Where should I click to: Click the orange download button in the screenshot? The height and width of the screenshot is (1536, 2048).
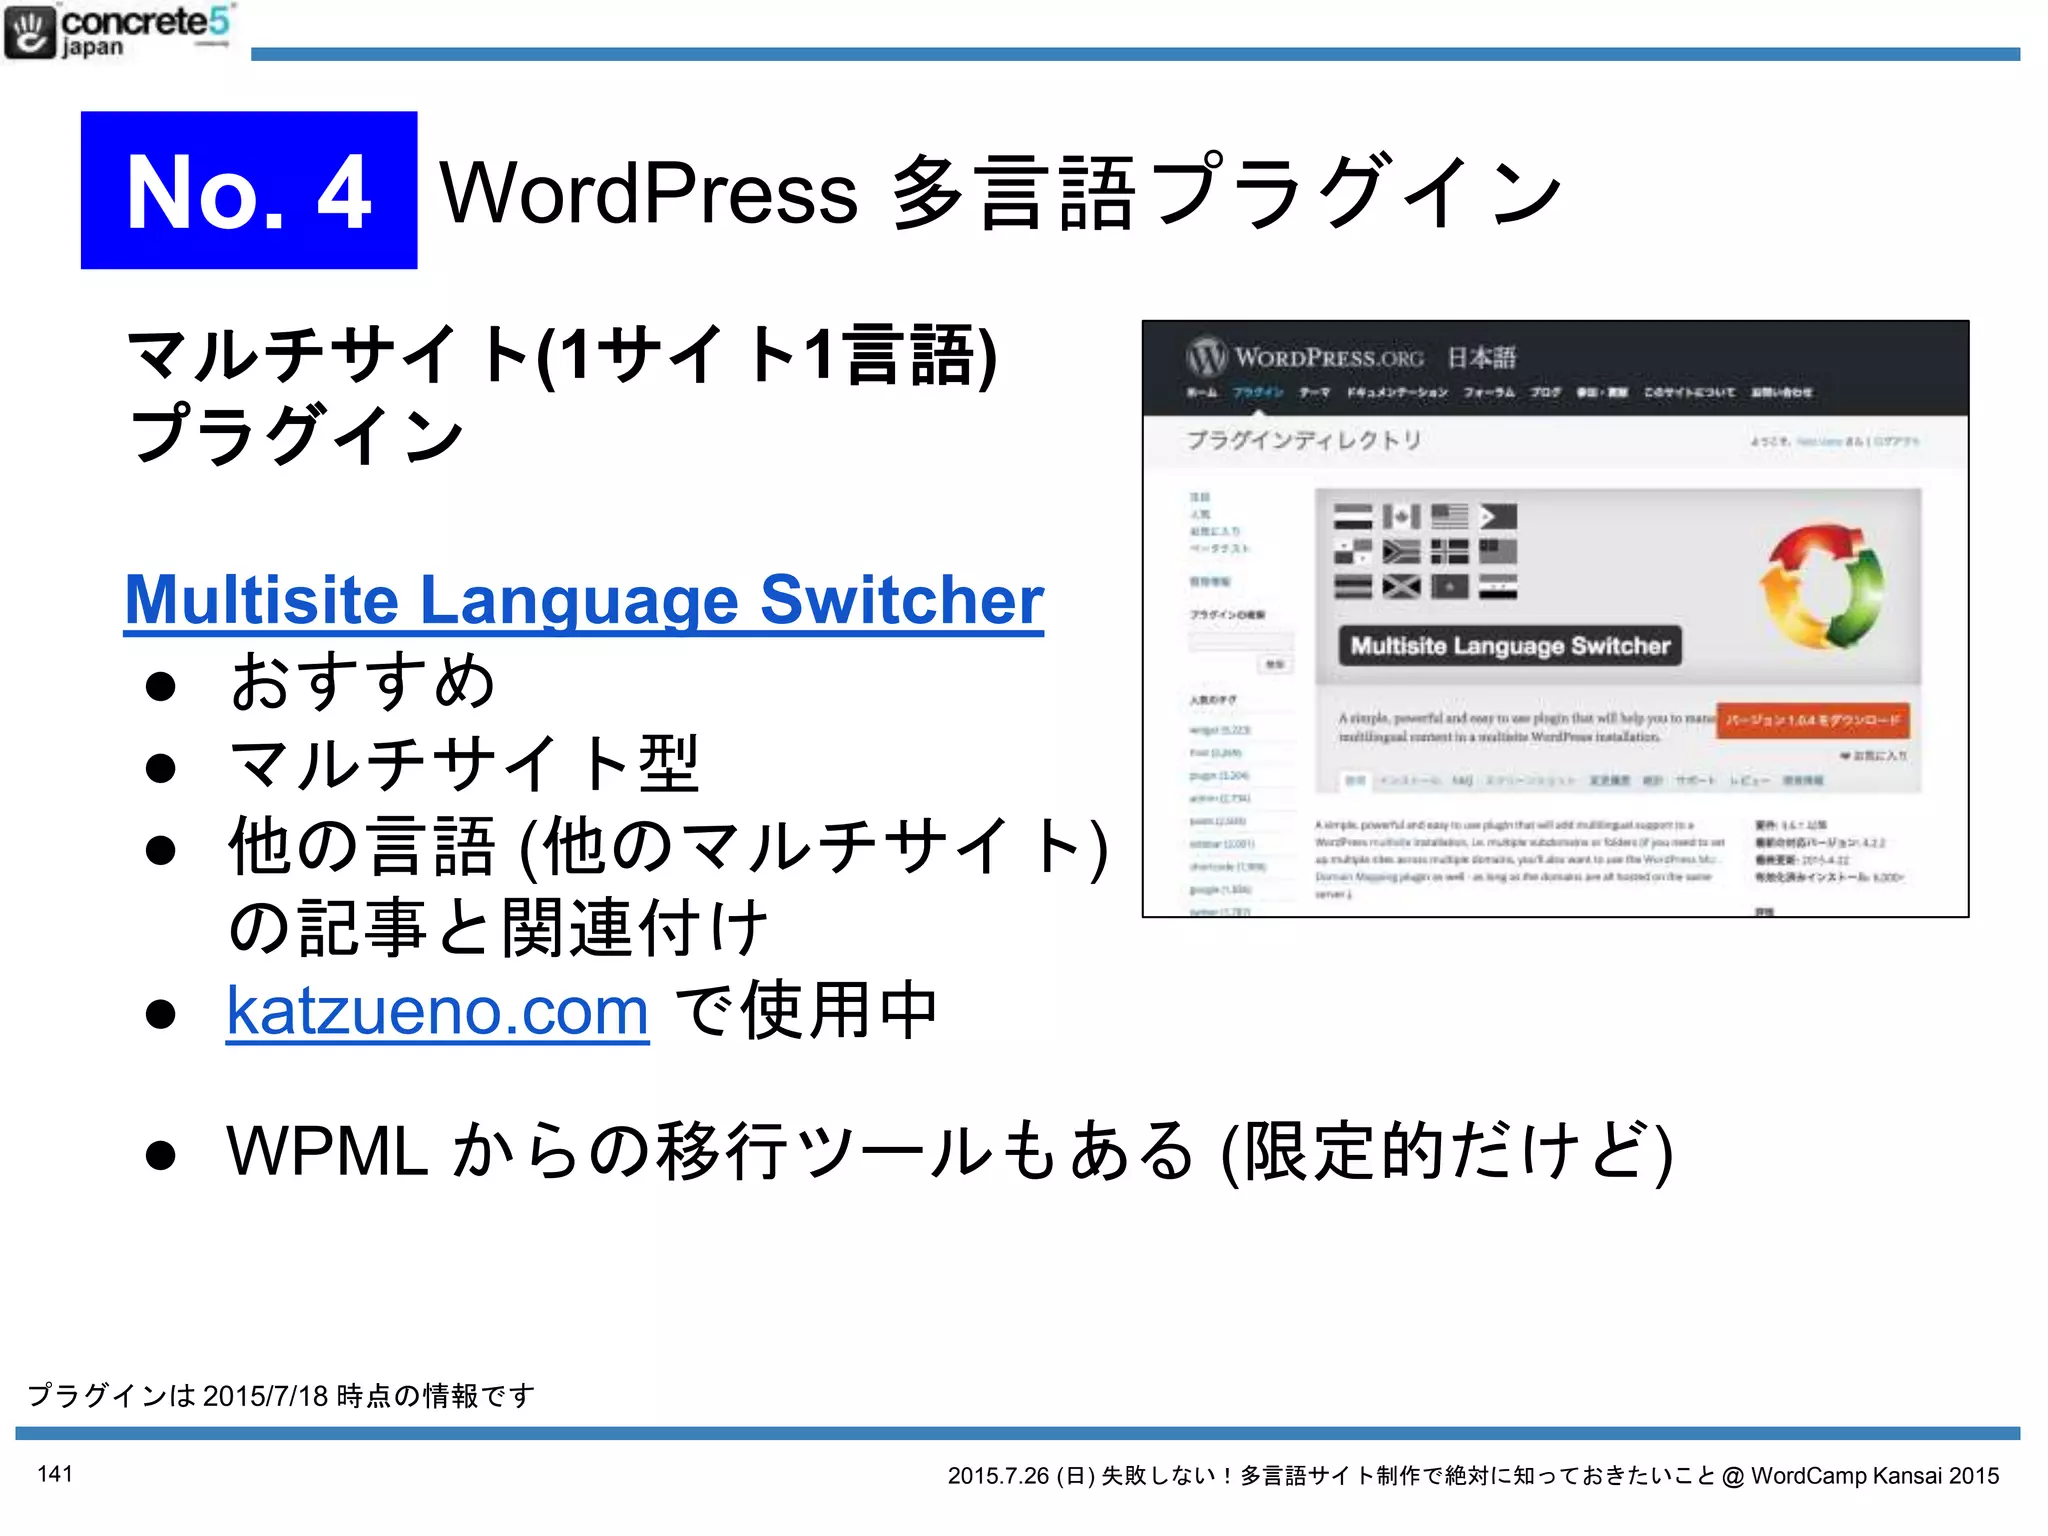click(x=1812, y=720)
